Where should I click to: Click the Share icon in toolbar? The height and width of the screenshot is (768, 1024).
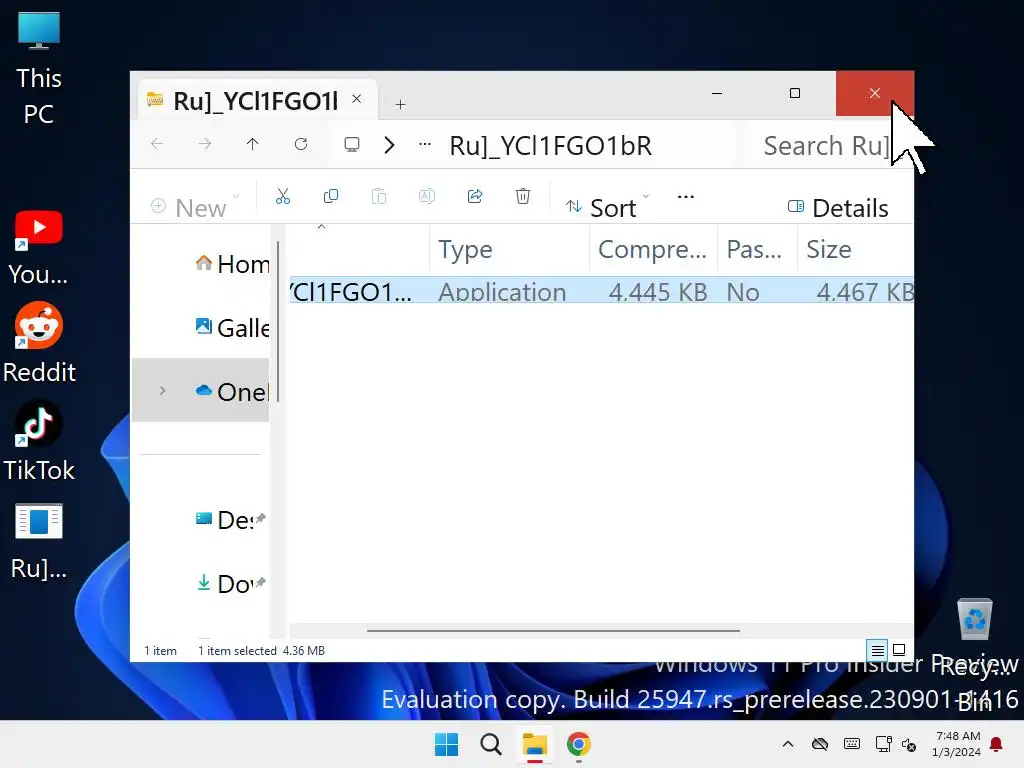pyautogui.click(x=475, y=196)
